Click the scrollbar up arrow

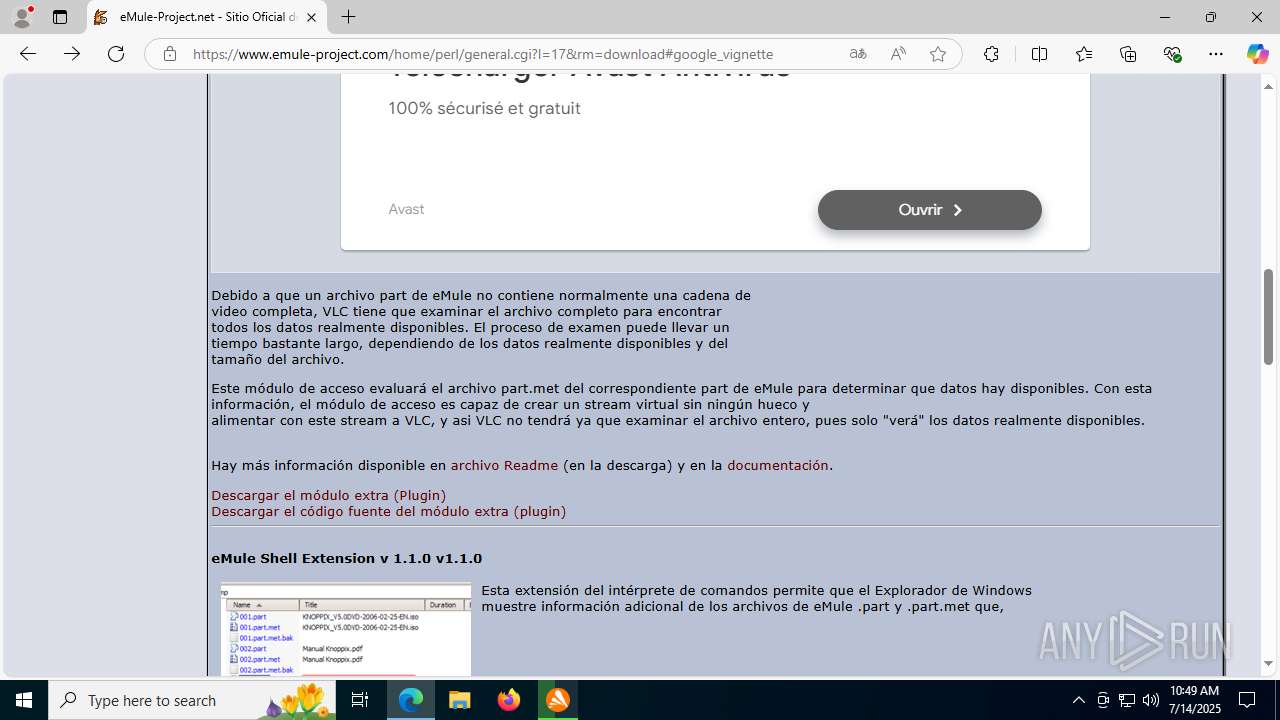click(1269, 85)
